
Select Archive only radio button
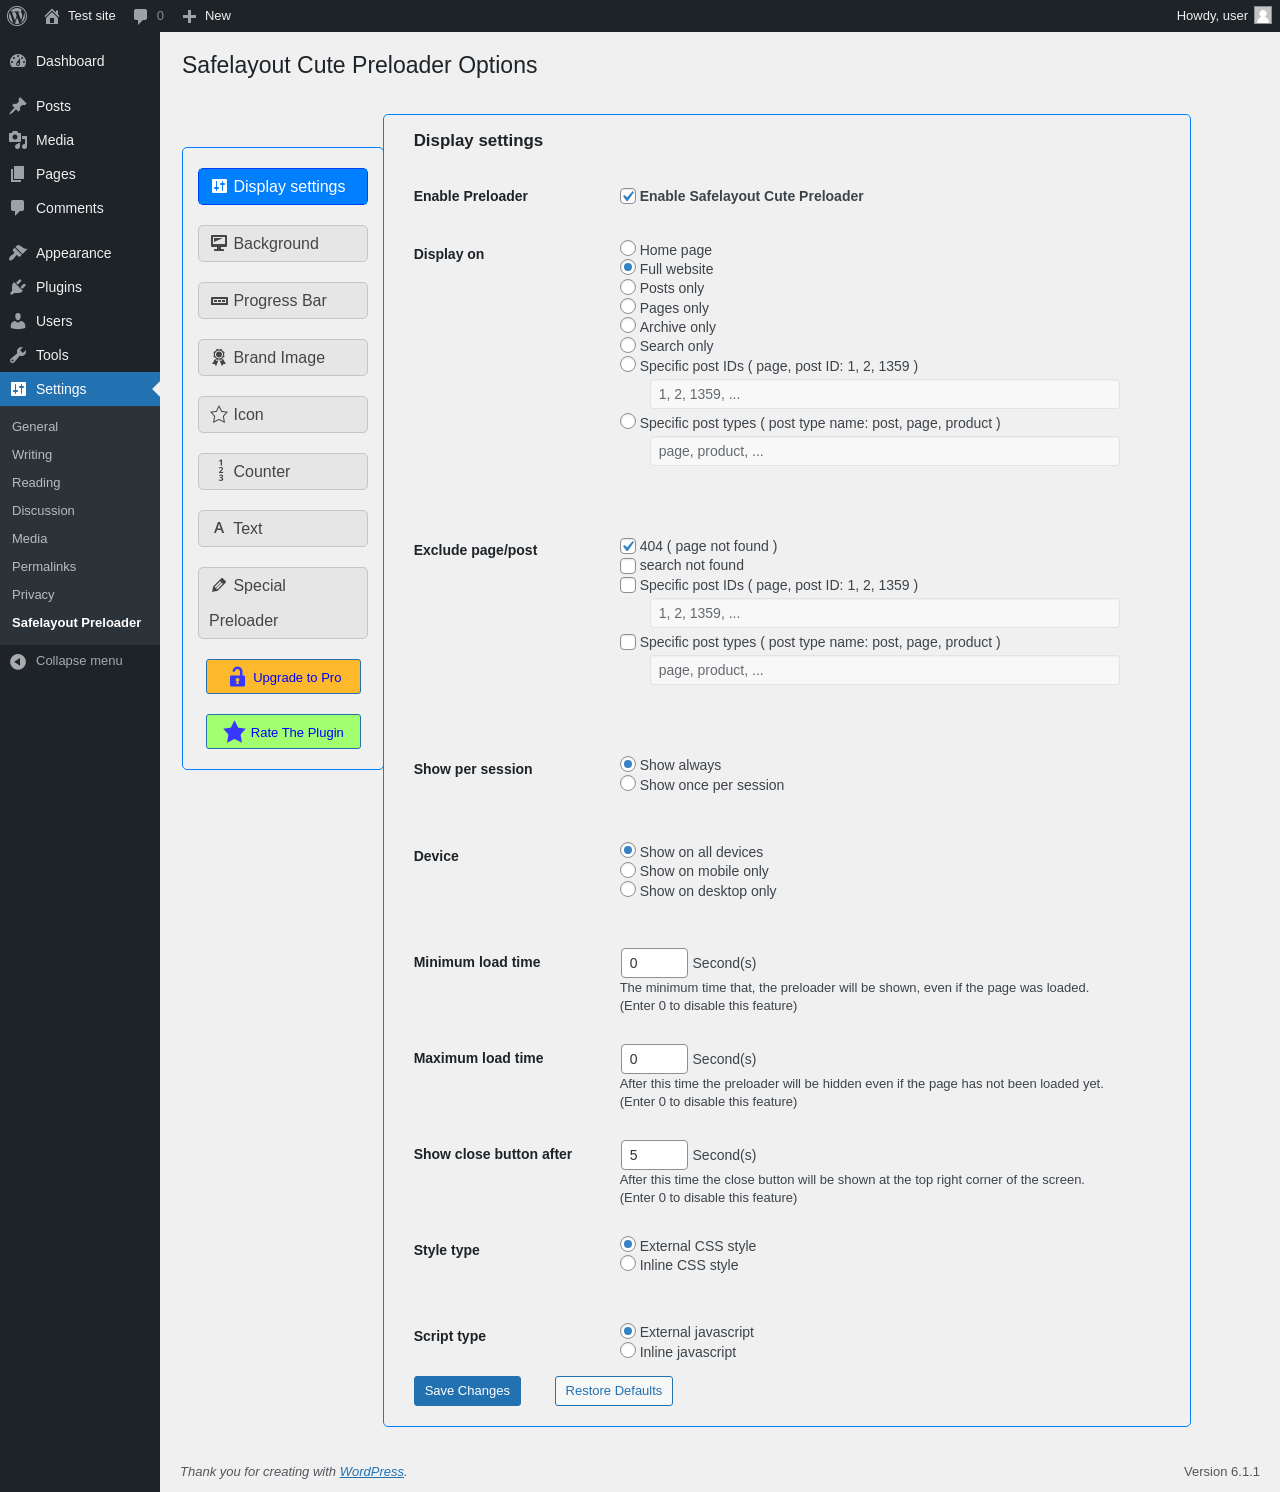628,325
